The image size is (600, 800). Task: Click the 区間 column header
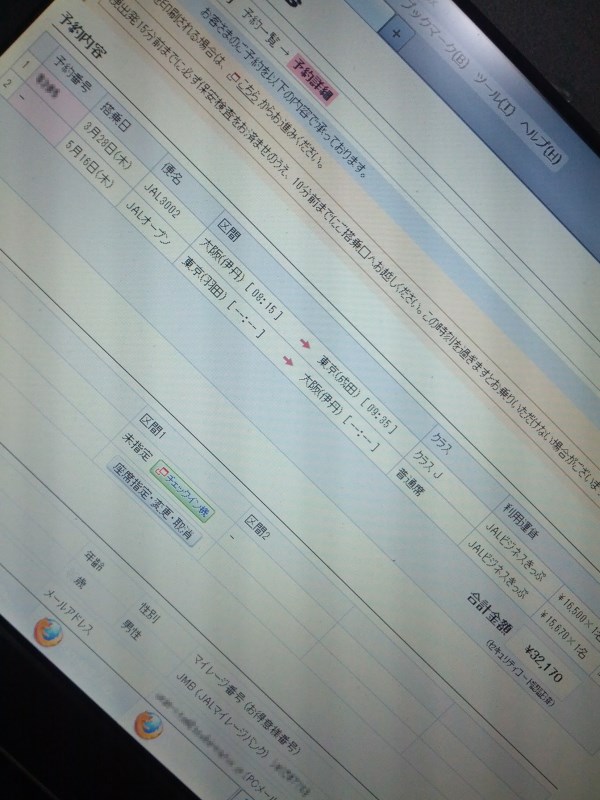[229, 230]
